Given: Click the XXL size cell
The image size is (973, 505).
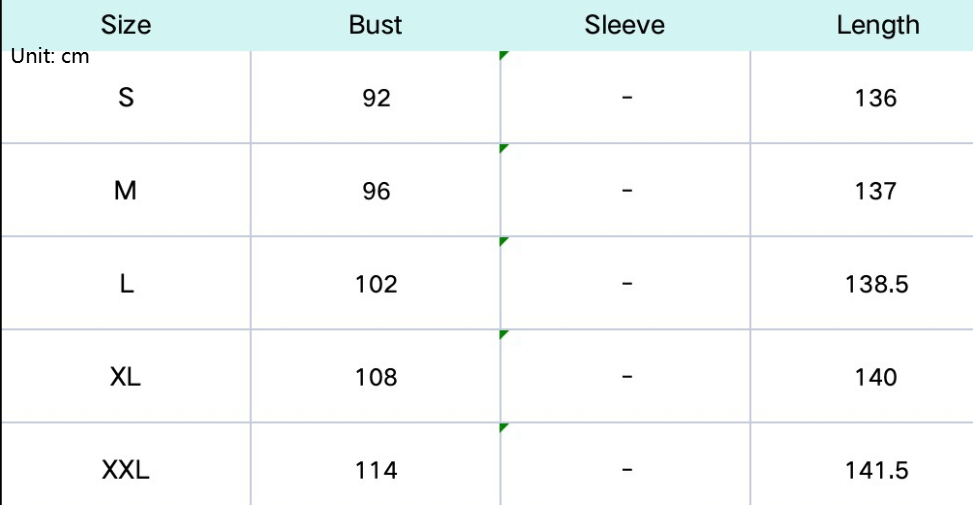Looking at the screenshot, I should tap(126, 469).
